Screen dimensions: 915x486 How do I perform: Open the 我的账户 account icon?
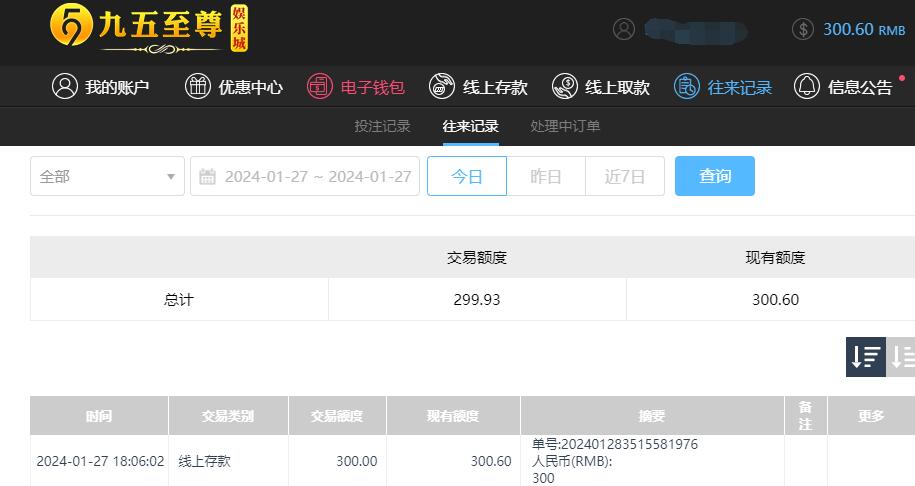point(65,86)
